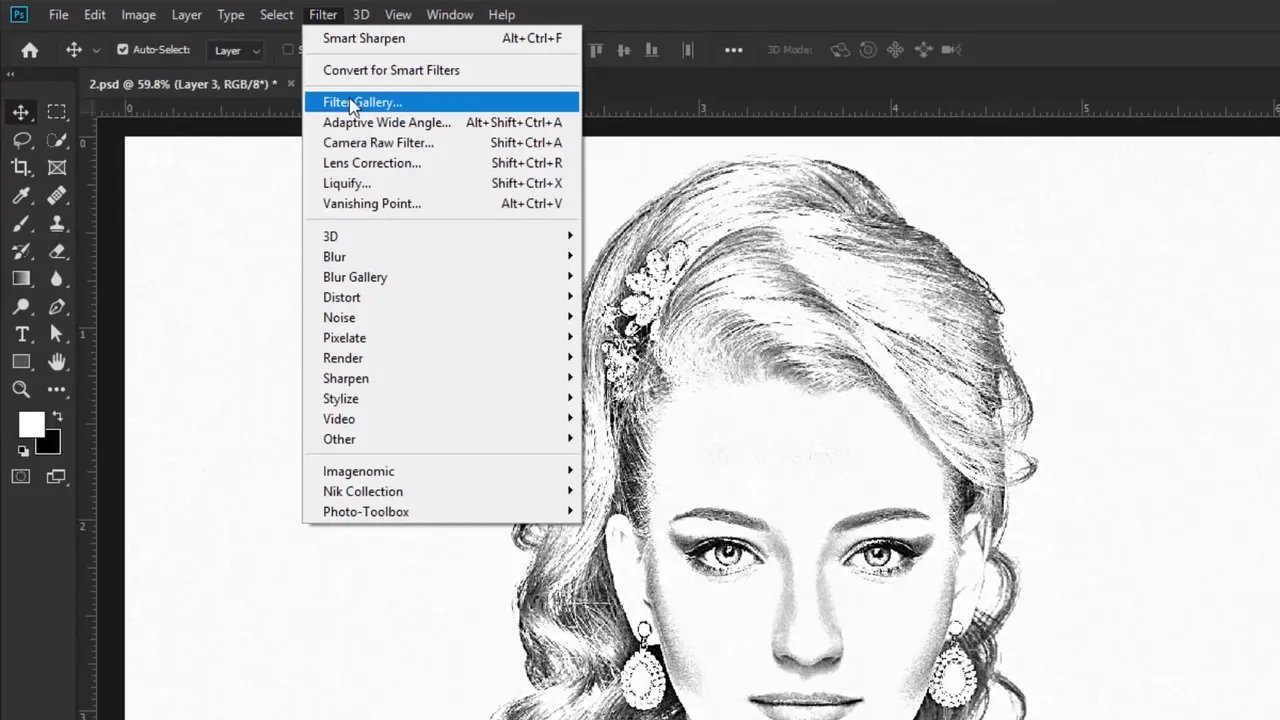
Task: Select the Hand tool
Action: click(57, 362)
